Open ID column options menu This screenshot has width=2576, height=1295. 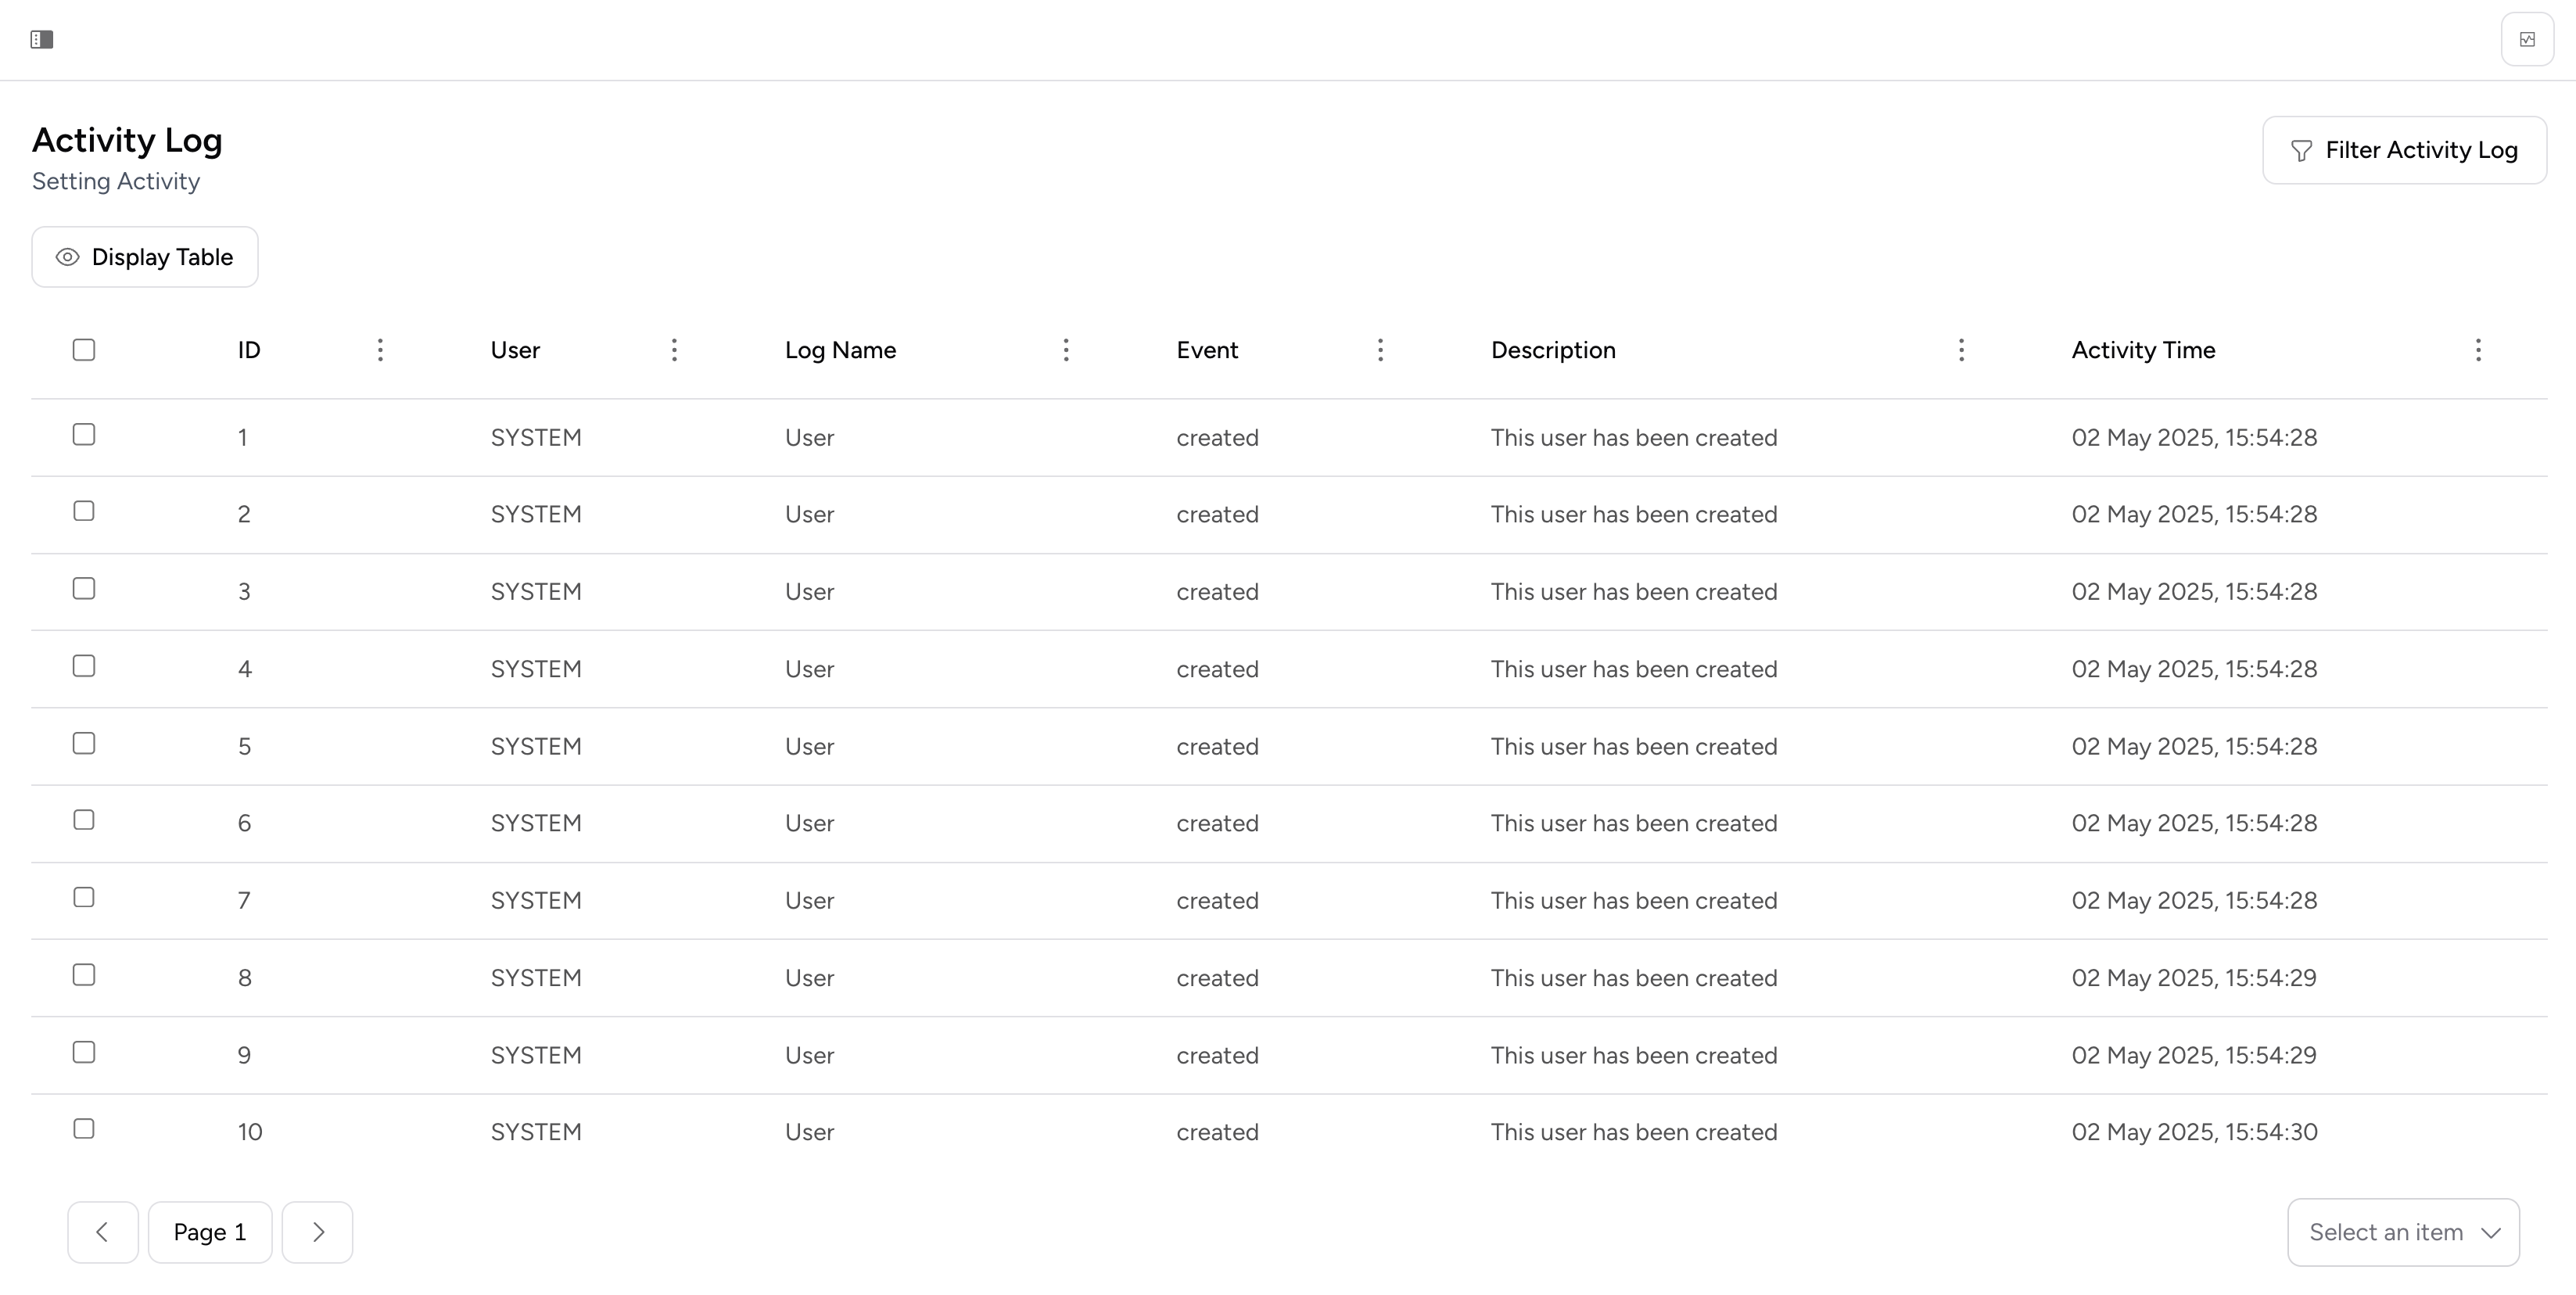pos(380,350)
